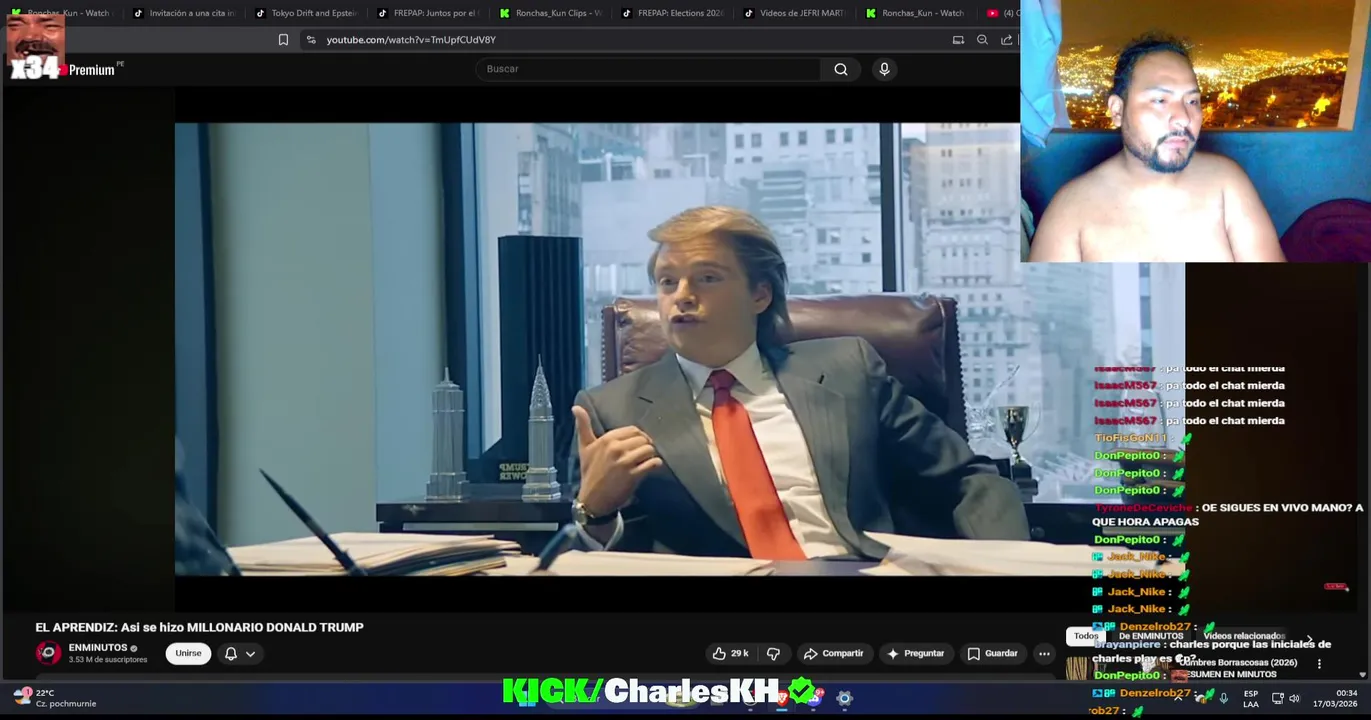Click the Unirse join button

(x=188, y=653)
